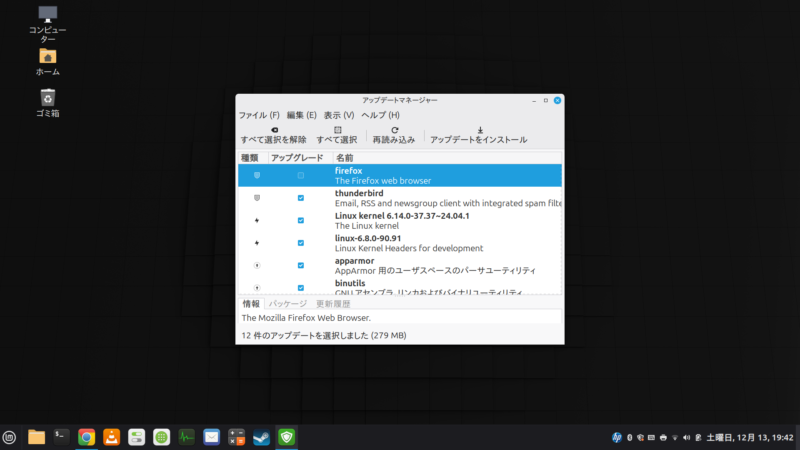Open VLC media player from the taskbar
This screenshot has height=450, width=800.
coord(113,436)
